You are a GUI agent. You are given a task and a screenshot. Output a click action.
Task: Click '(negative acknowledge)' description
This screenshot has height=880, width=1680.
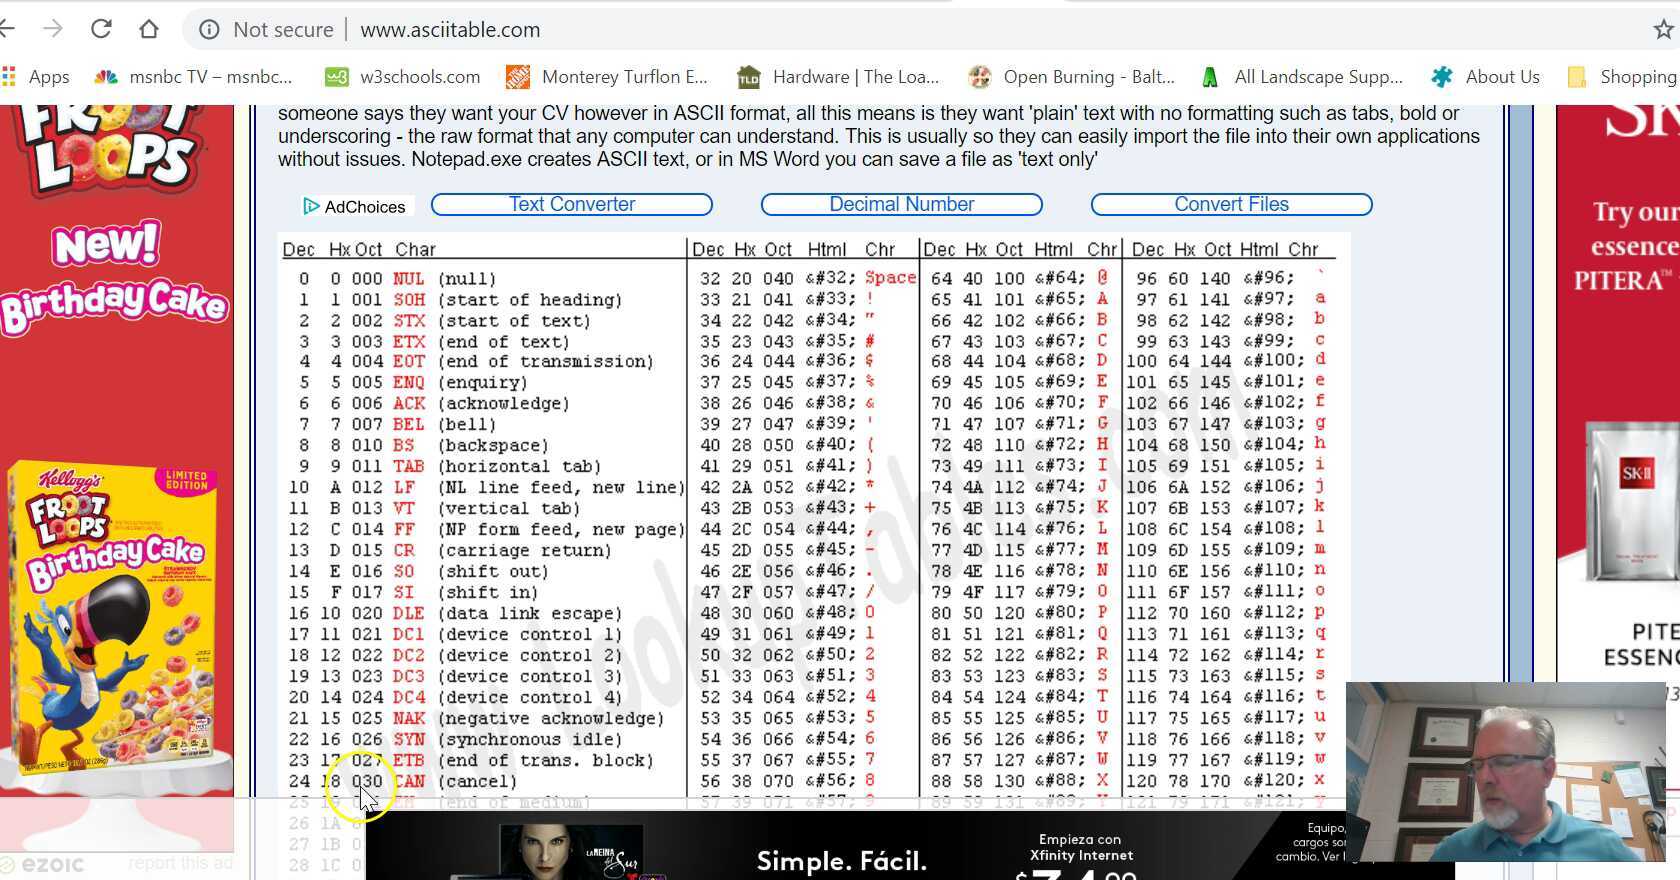551,719
